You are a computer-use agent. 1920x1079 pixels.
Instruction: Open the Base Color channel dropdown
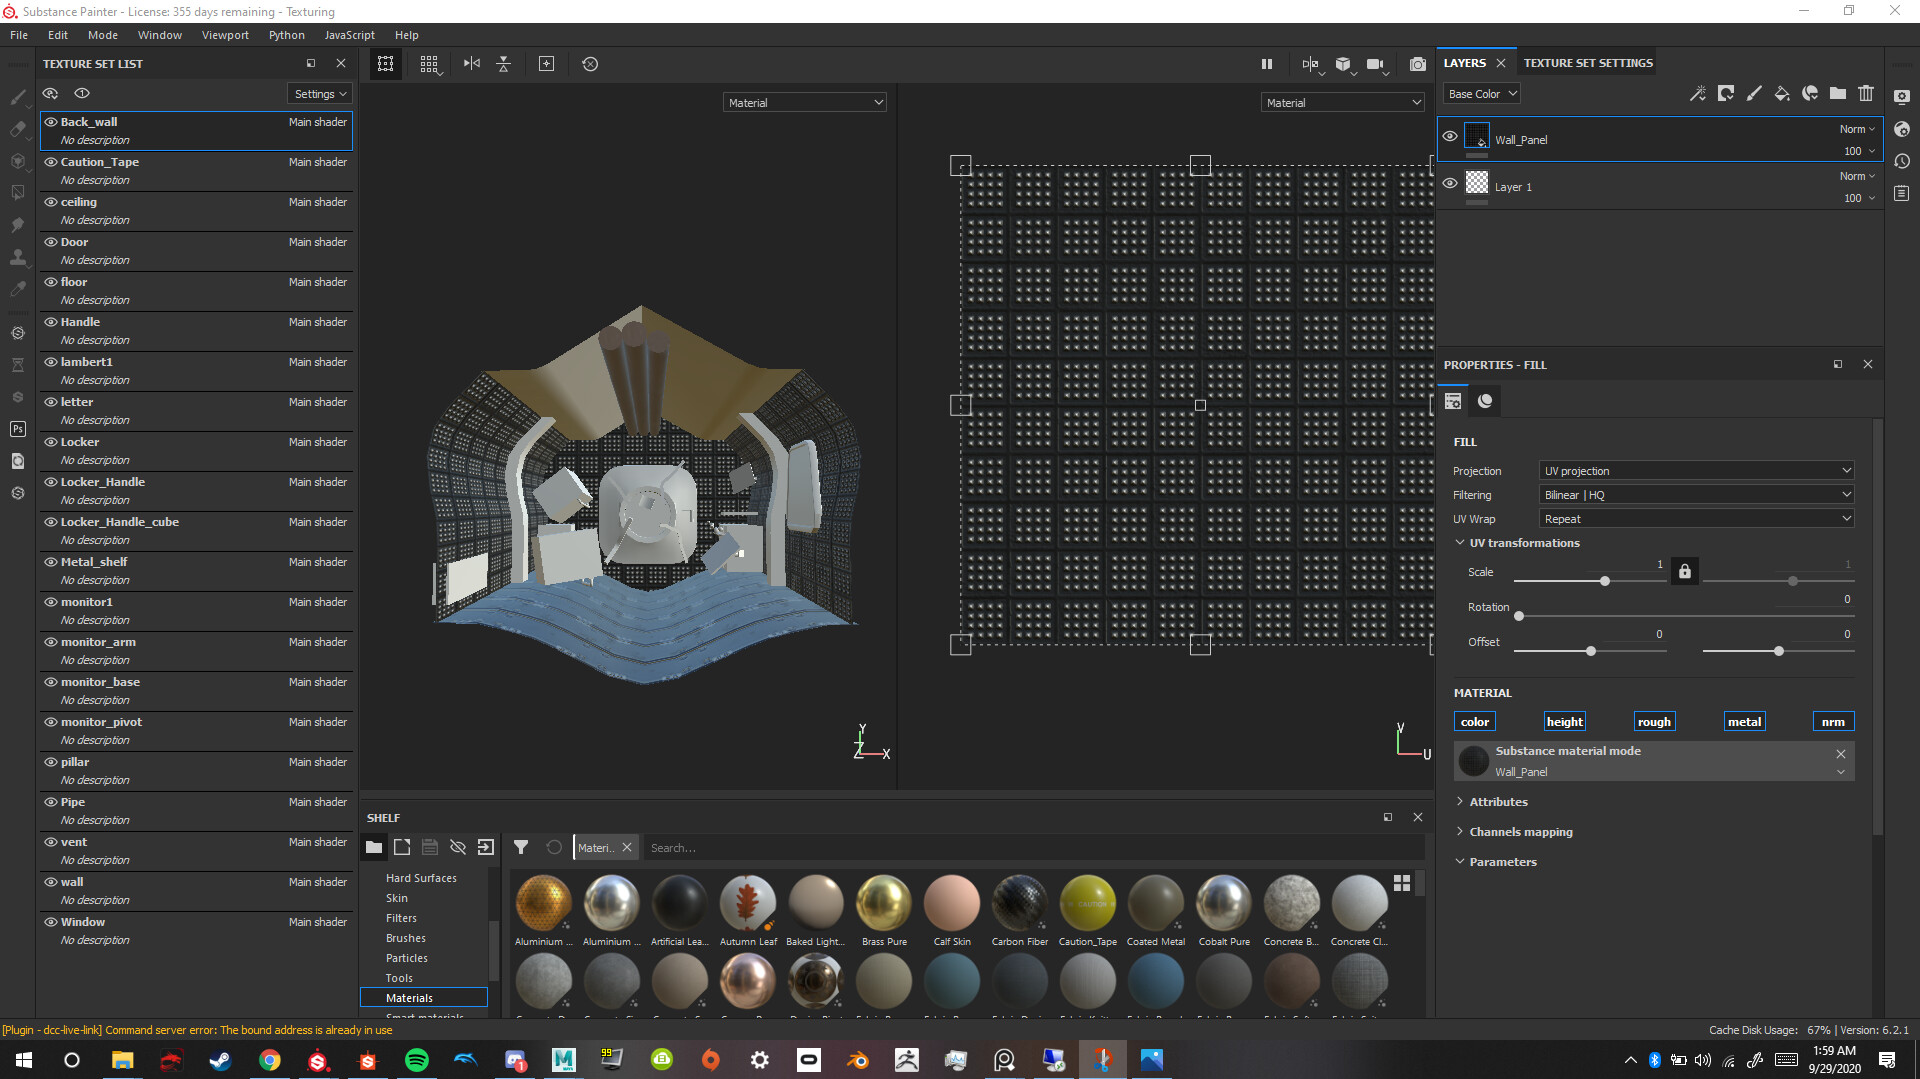pyautogui.click(x=1481, y=93)
